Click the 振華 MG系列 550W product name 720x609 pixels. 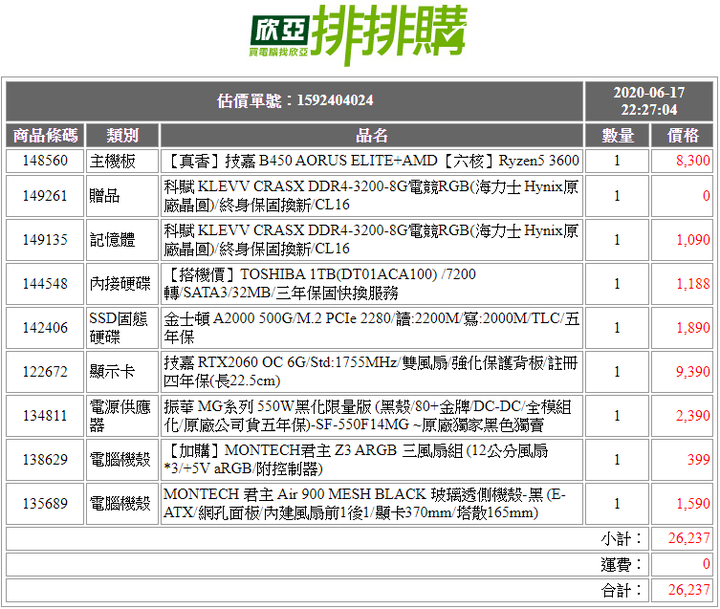coord(368,416)
